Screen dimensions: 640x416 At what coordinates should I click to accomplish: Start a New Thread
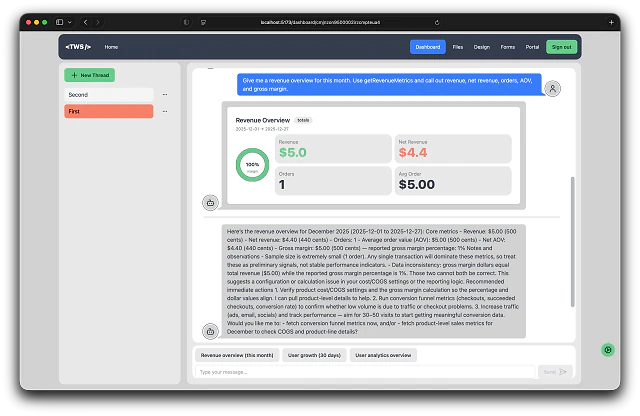89,75
